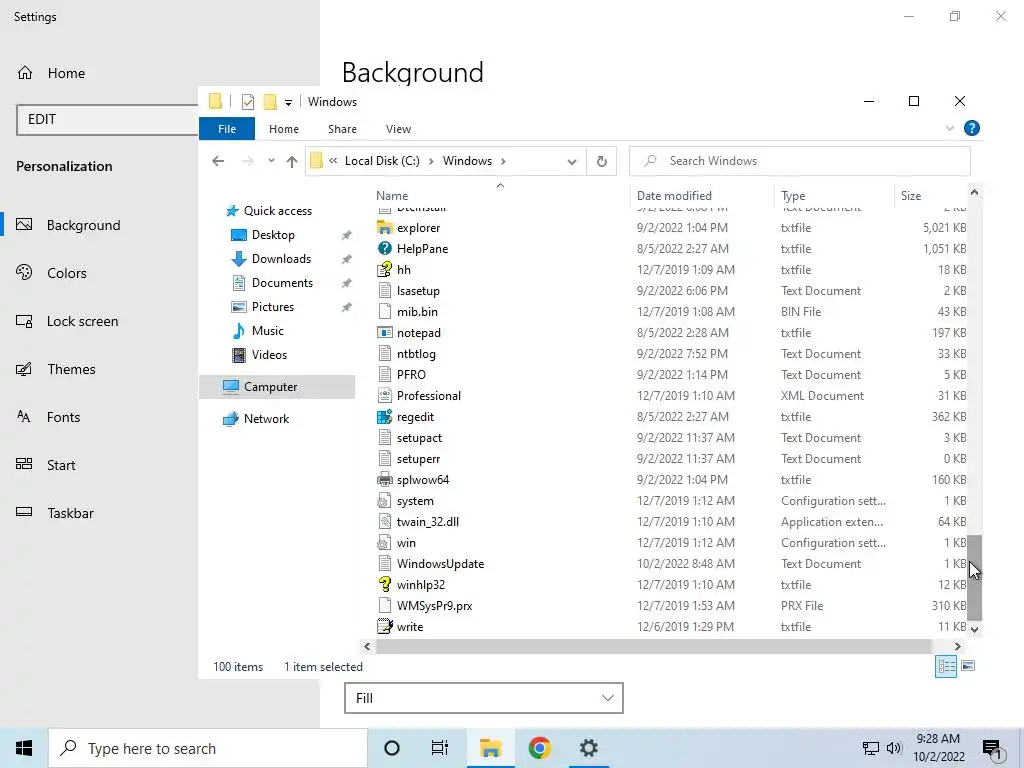
Task: Select Taskbar in Settings sidebar
Action: (x=70, y=513)
